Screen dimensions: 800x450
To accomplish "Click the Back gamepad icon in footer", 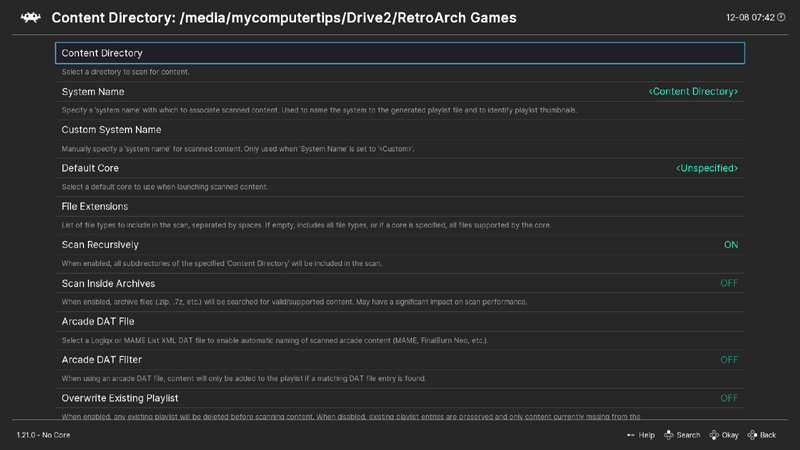I will 752,435.
